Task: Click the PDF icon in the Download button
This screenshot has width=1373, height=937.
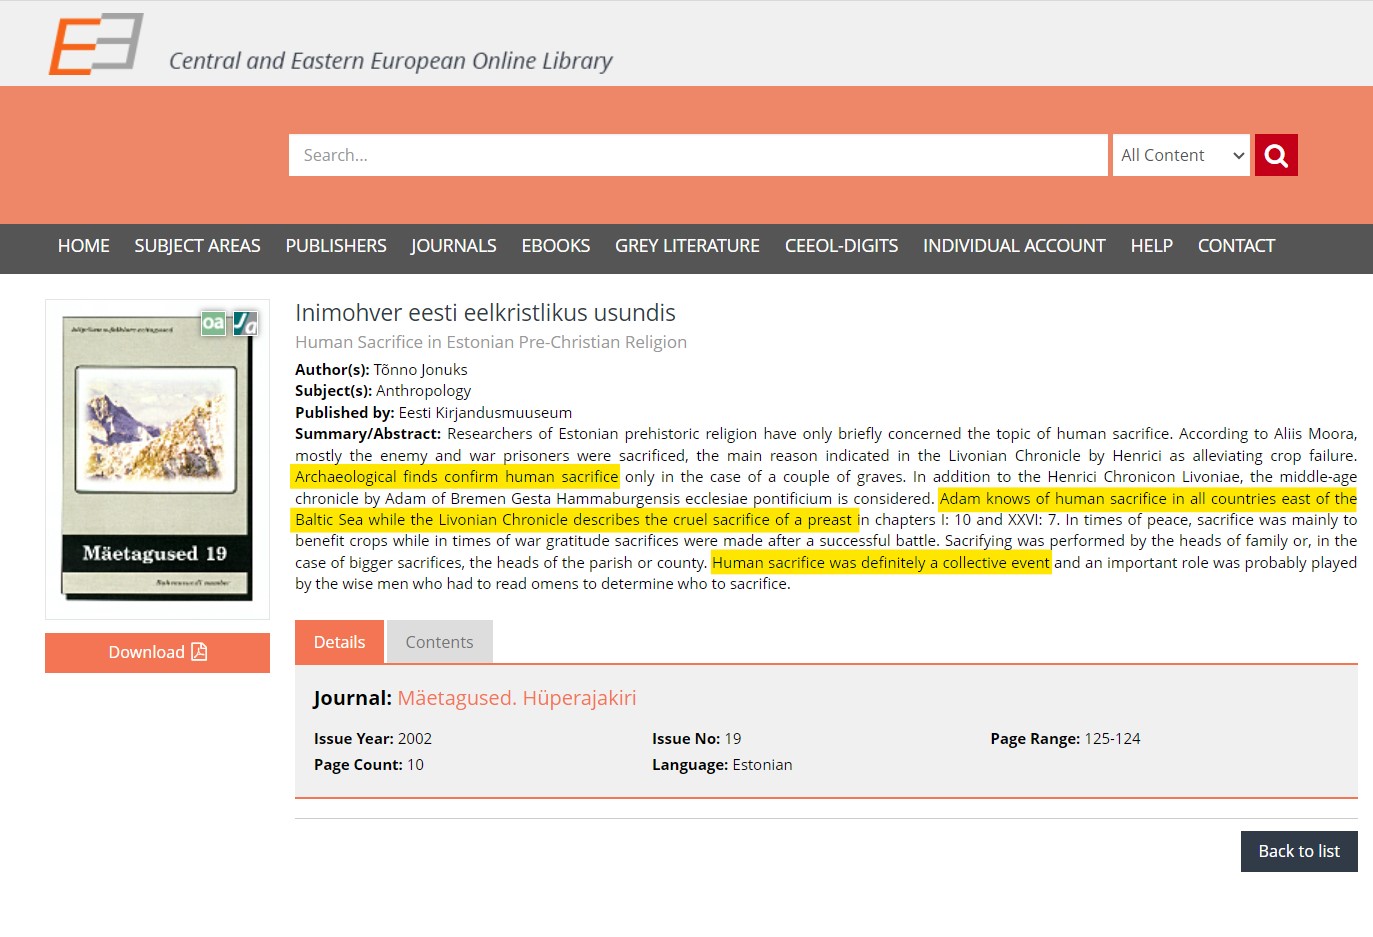Action: click(199, 652)
